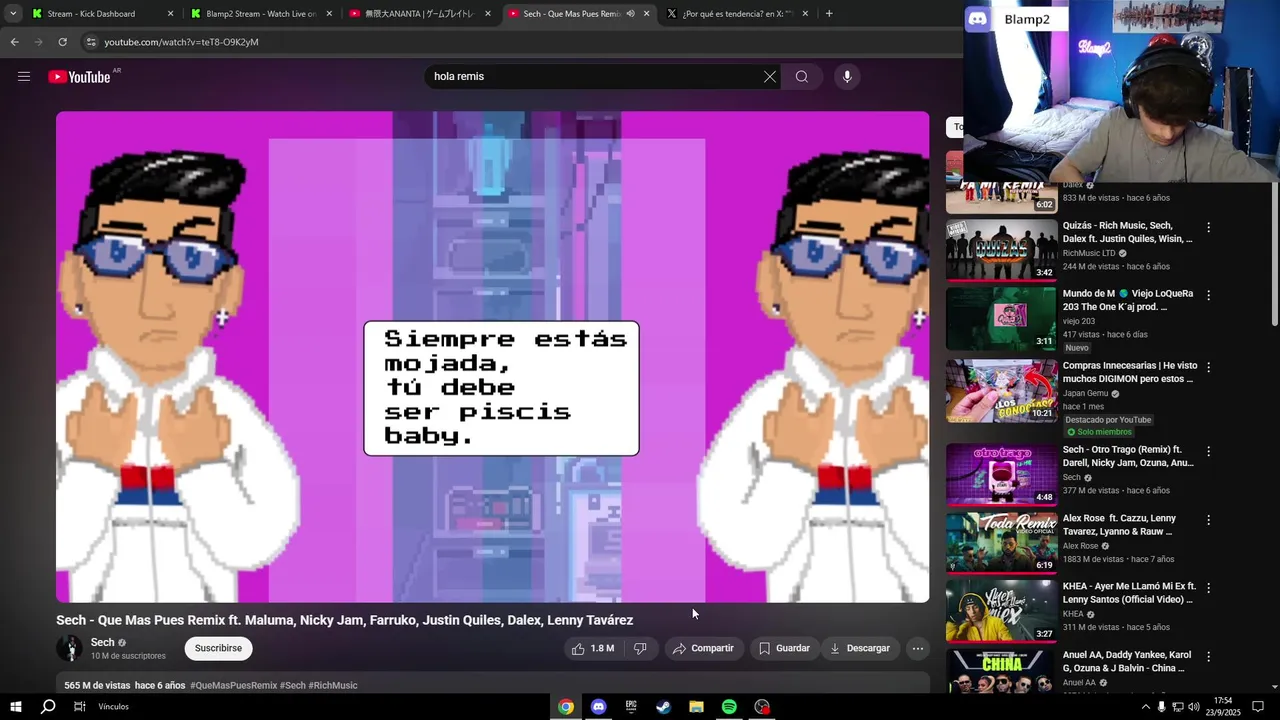
Task: Open Steam from the taskbar
Action: coord(663,706)
